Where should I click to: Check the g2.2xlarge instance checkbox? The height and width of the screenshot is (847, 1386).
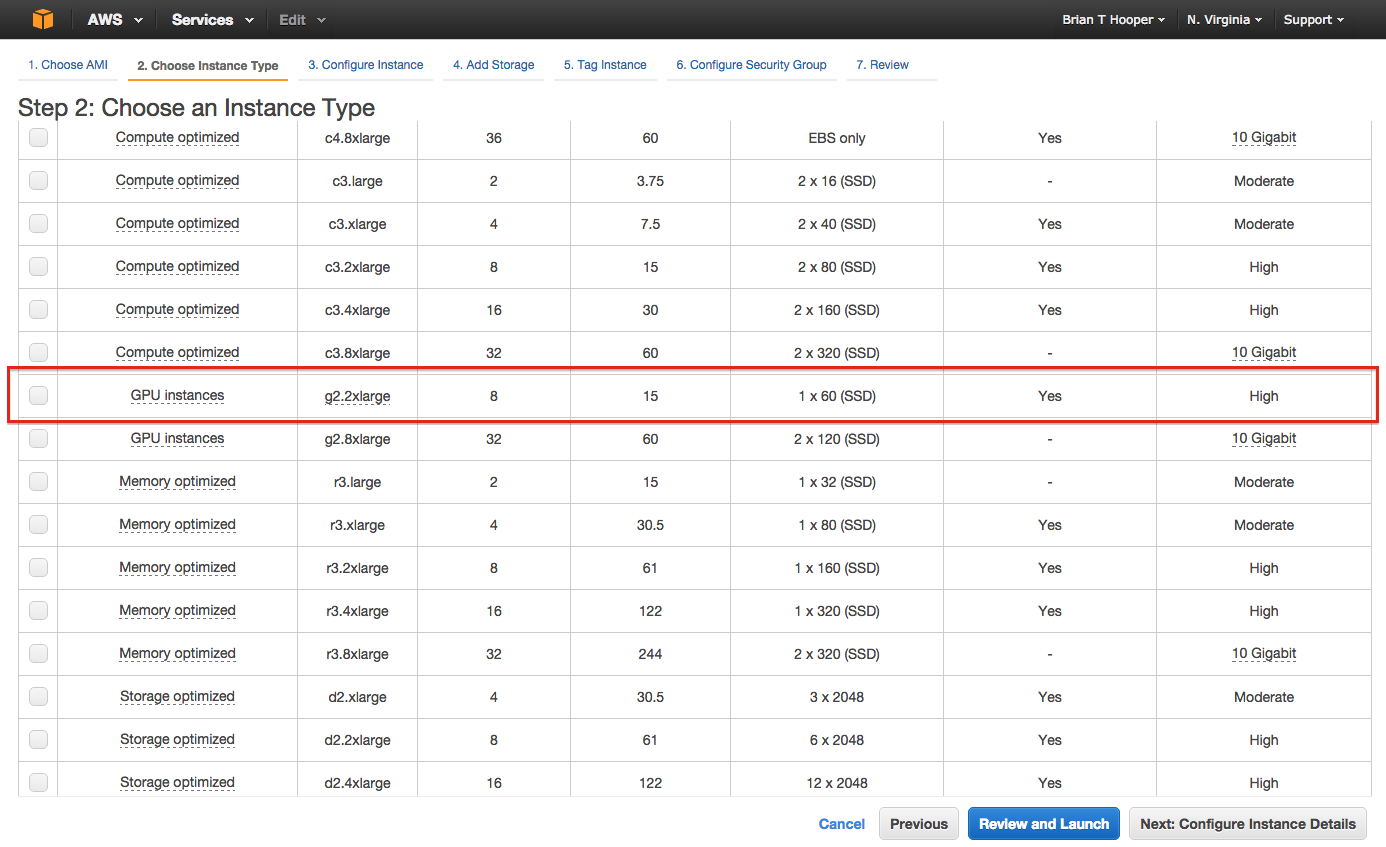[x=38, y=395]
